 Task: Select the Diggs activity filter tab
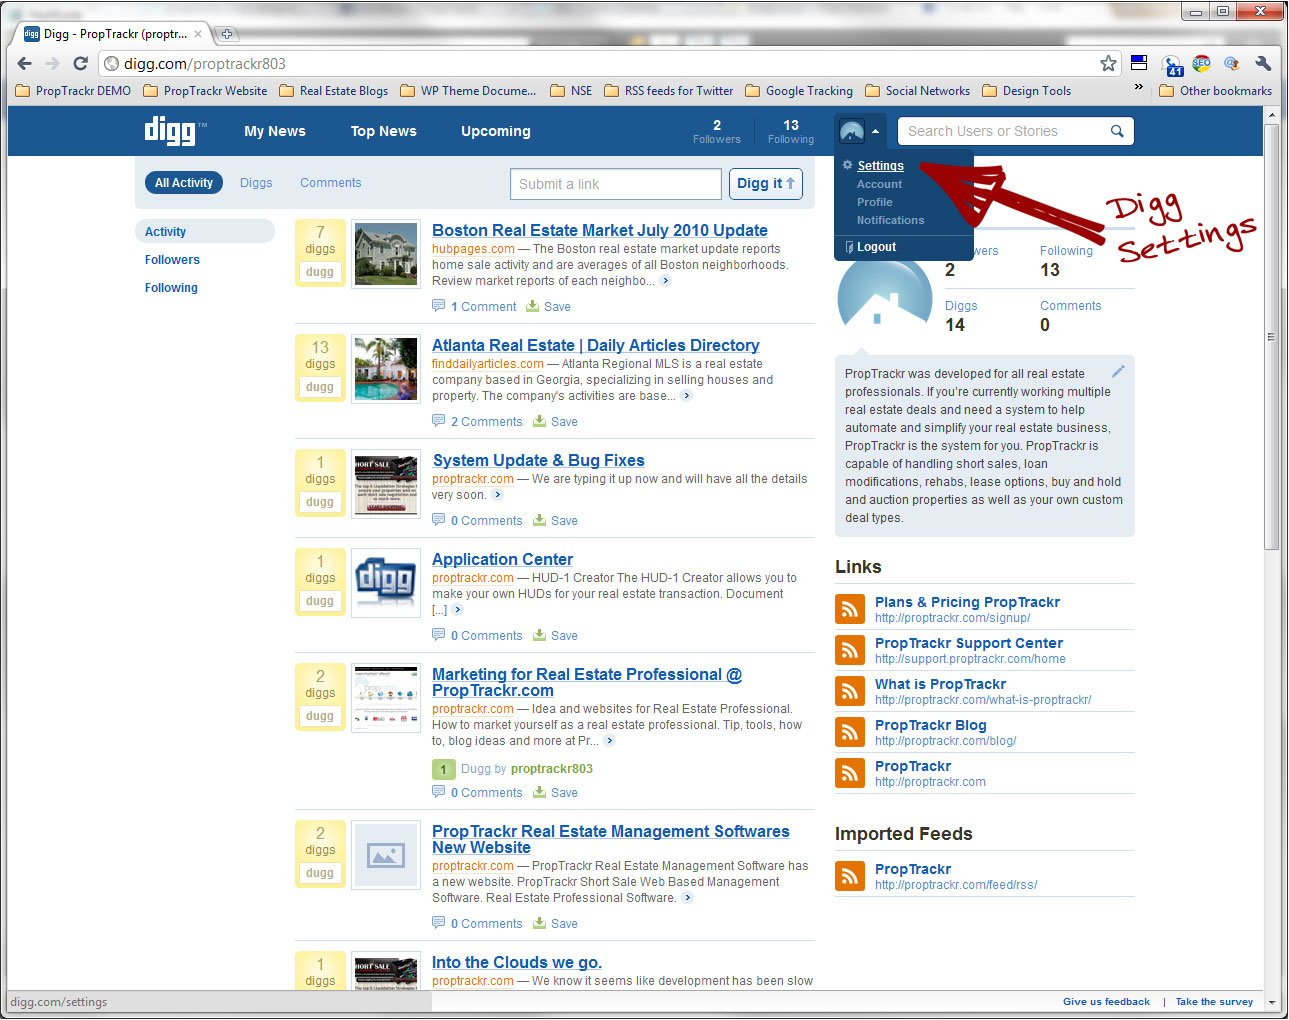(256, 182)
